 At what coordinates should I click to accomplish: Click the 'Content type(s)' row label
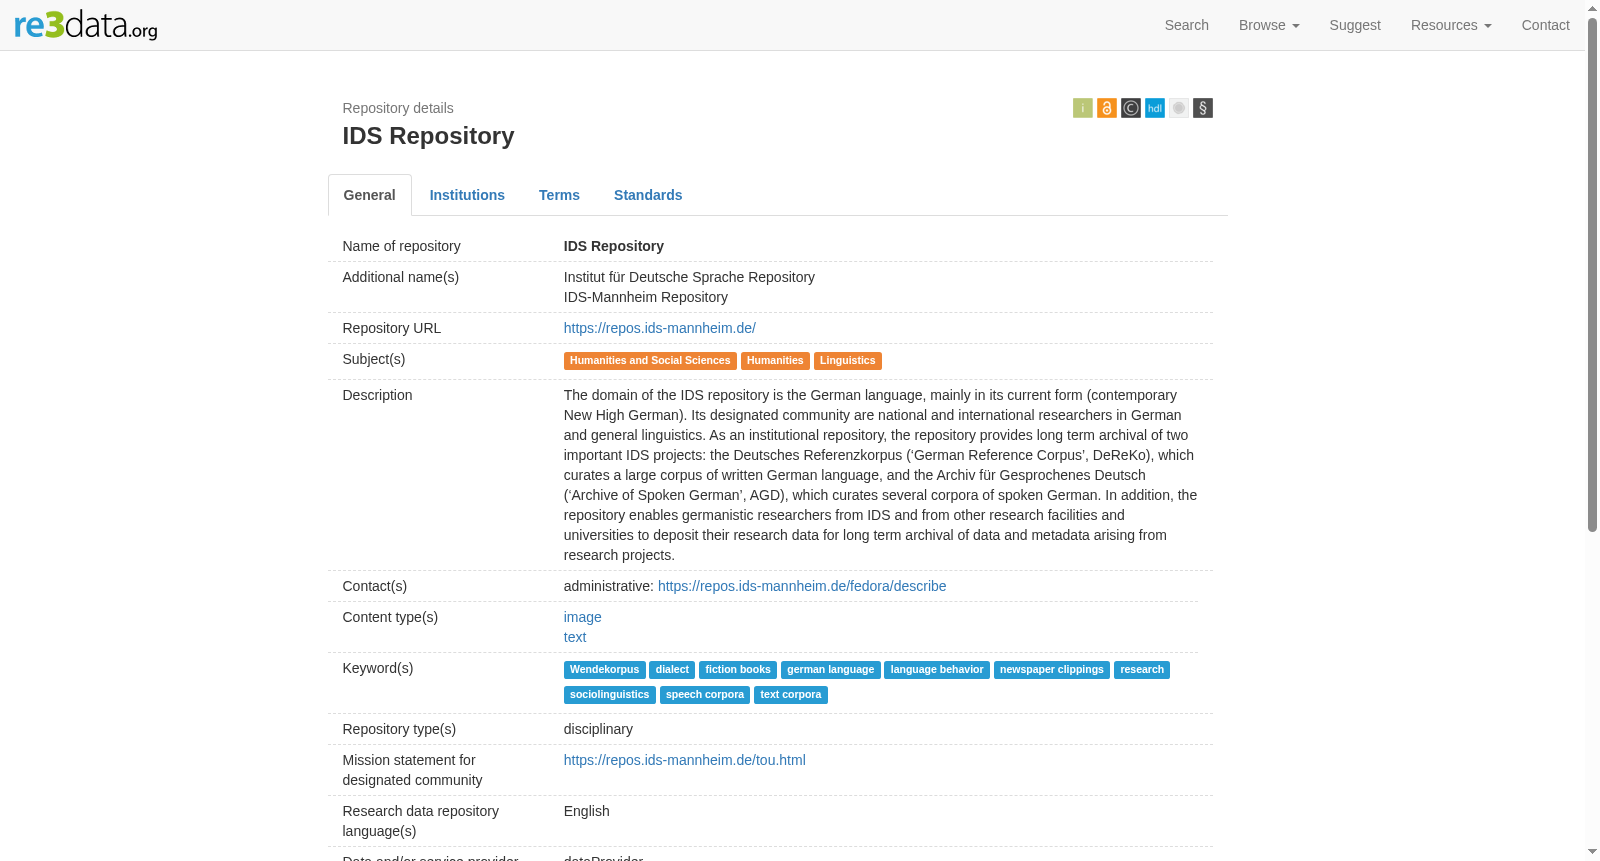(391, 617)
